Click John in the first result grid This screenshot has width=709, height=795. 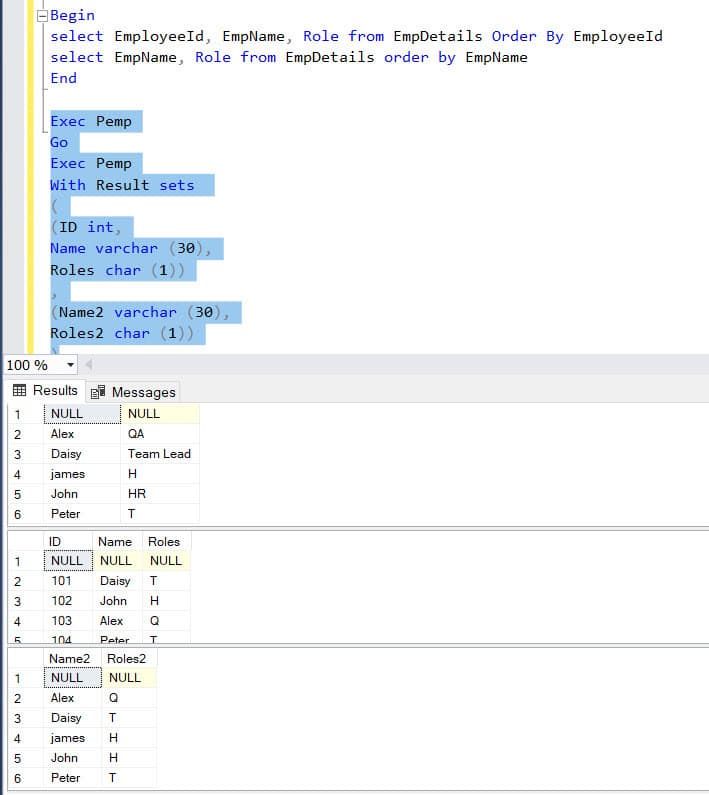pyautogui.click(x=82, y=494)
